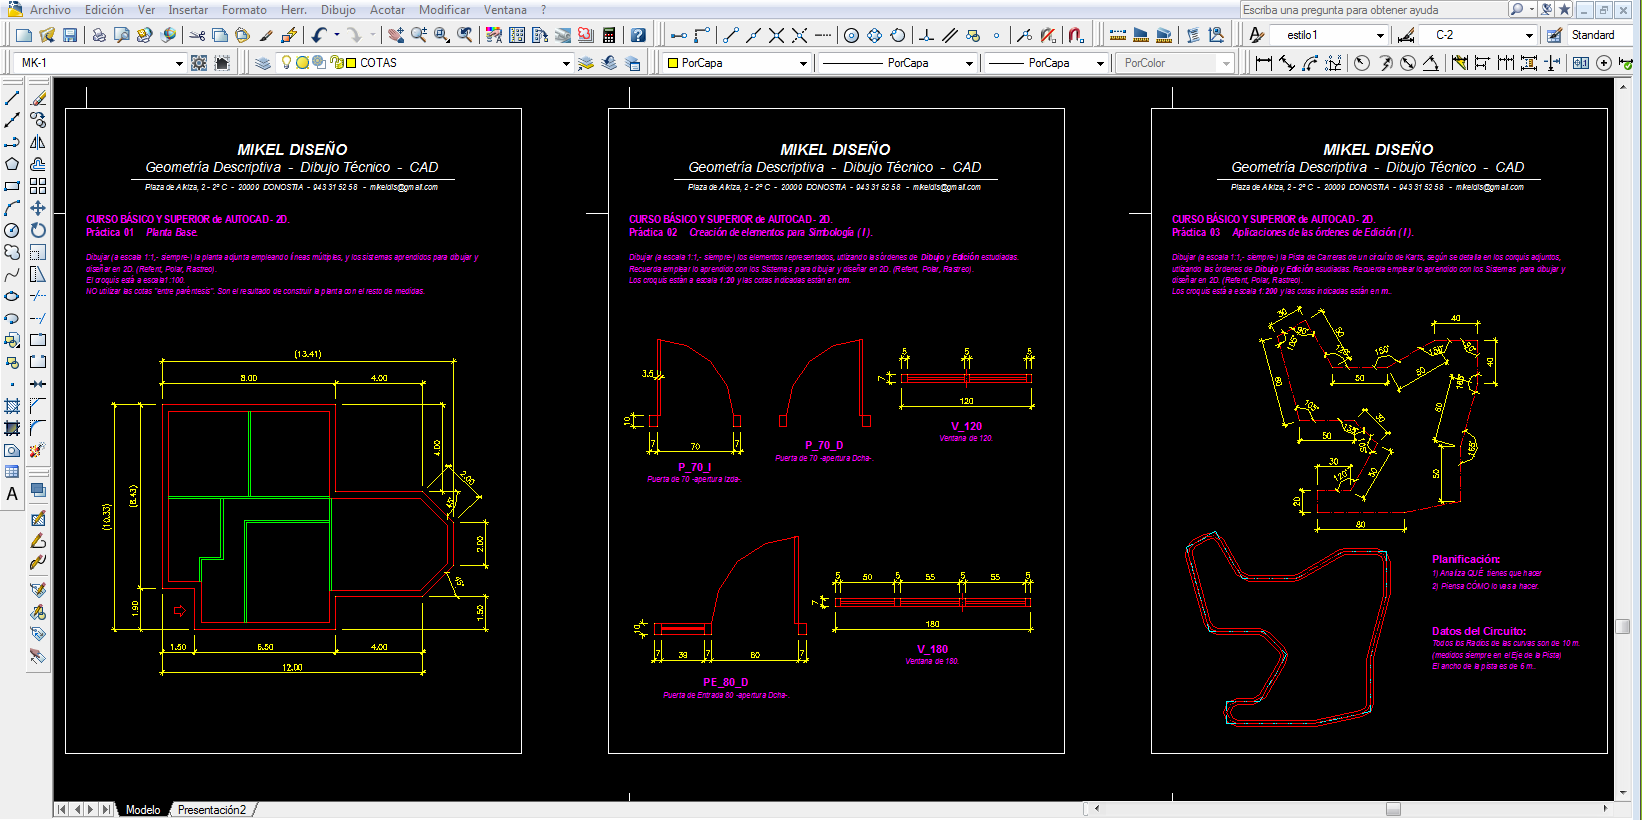The height and width of the screenshot is (820, 1642).
Task: Choose the Move tool in modify toolbar
Action: coord(38,208)
